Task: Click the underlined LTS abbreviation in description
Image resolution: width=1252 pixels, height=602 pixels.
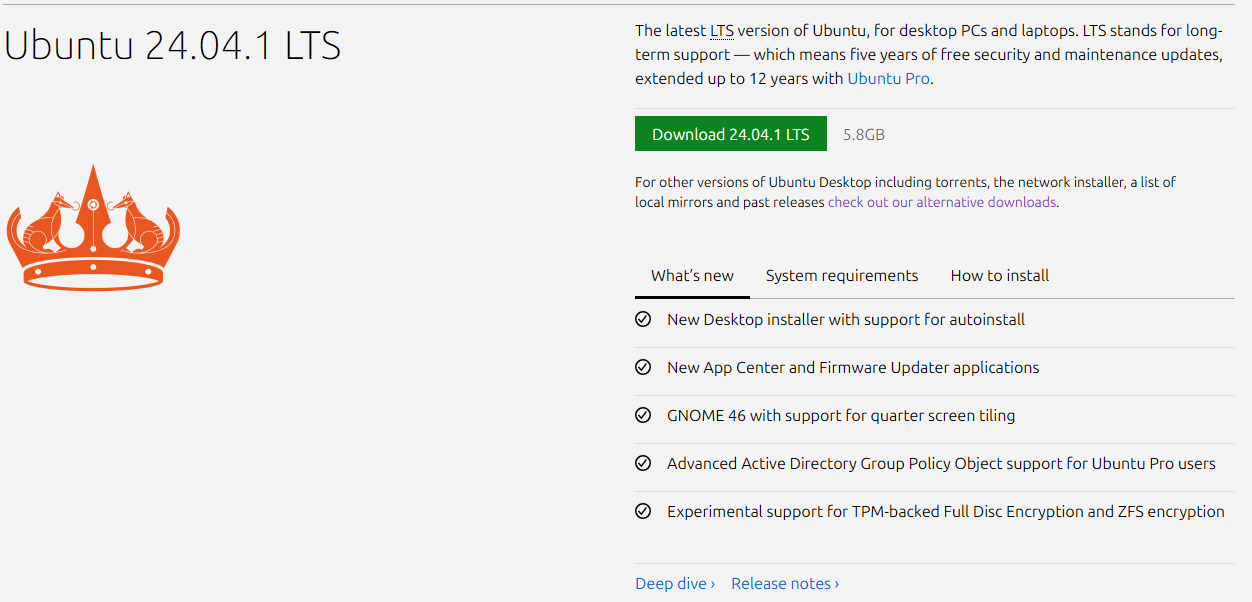Action: point(722,30)
